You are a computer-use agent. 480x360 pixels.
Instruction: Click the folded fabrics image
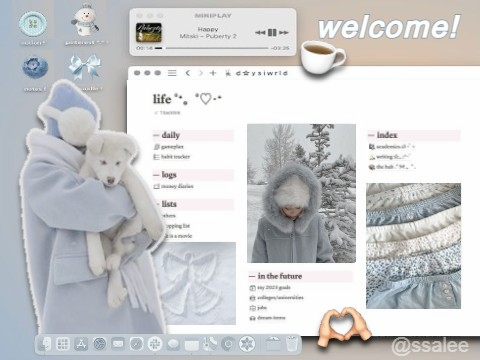413,246
